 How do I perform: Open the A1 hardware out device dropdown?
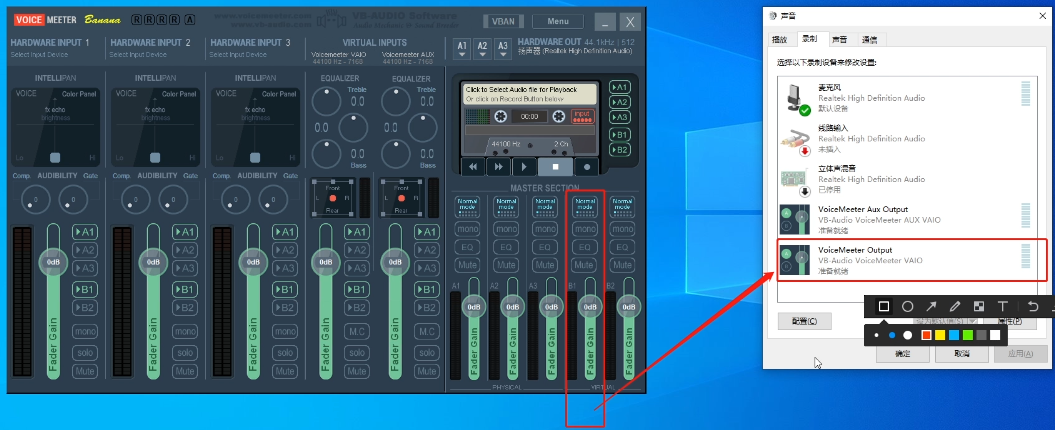(462, 48)
